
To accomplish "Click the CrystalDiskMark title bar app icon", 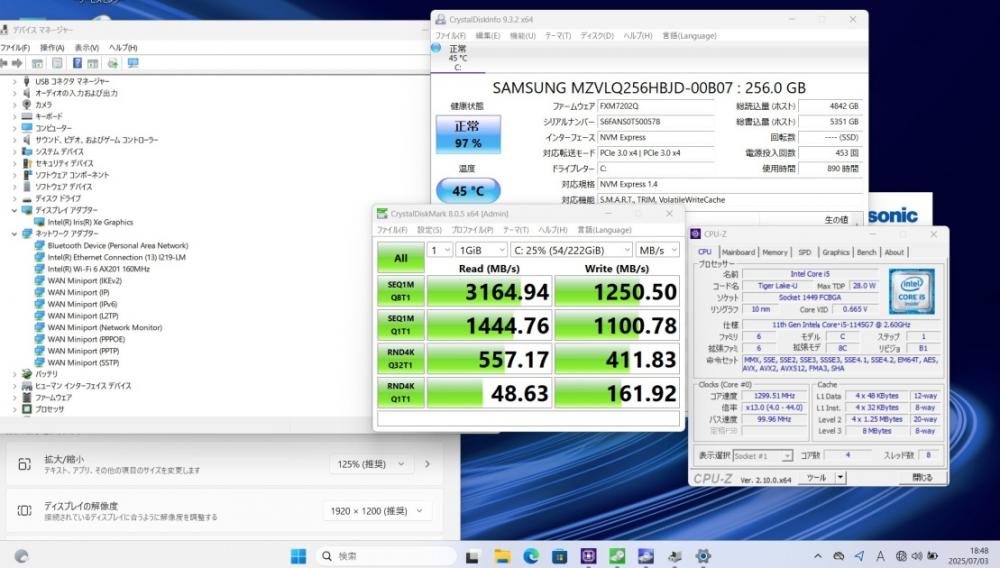I will [x=382, y=214].
